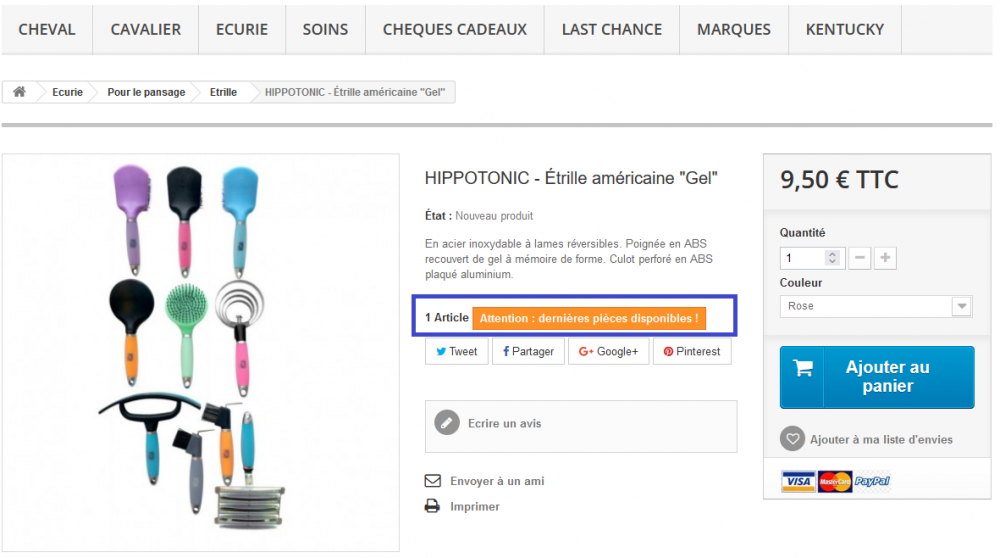Click the printer icon Imprimer
This screenshot has height=558, width=1000.
coord(432,506)
